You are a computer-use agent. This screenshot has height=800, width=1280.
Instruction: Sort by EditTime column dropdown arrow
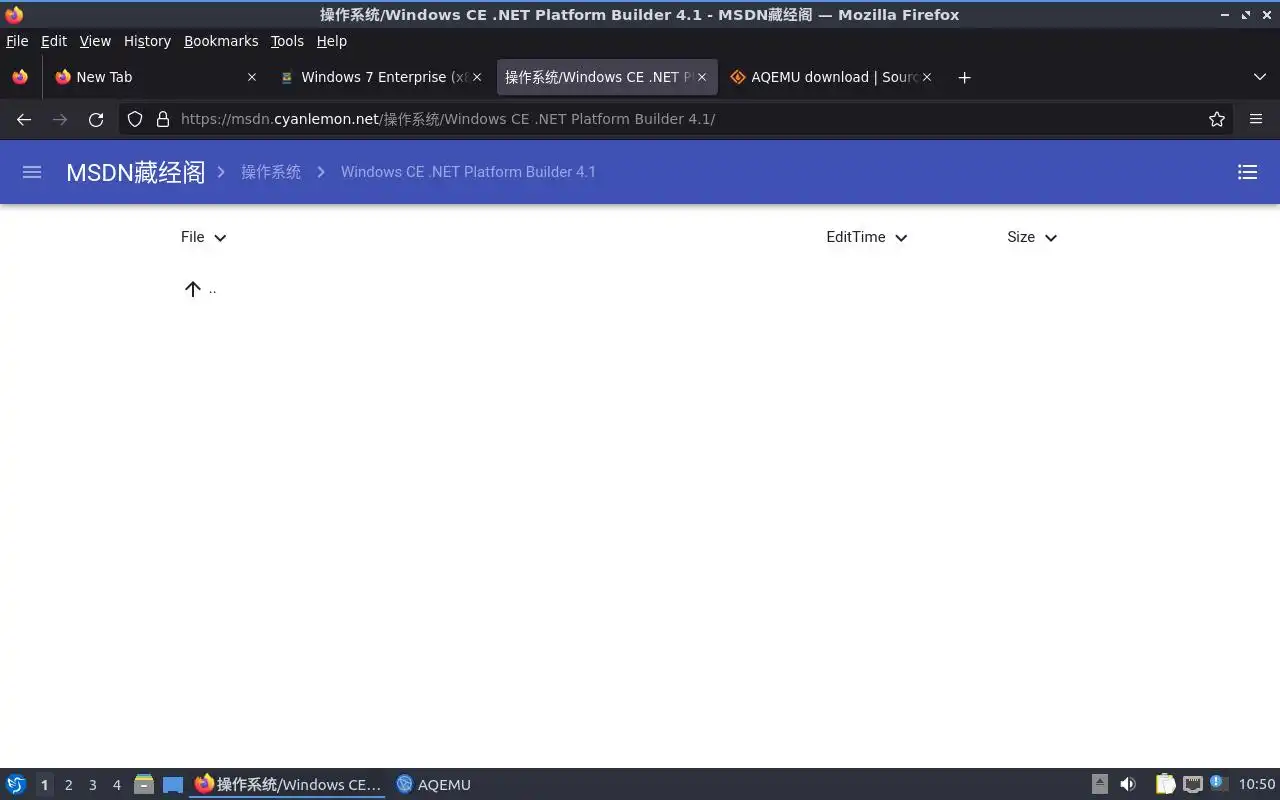coord(901,238)
